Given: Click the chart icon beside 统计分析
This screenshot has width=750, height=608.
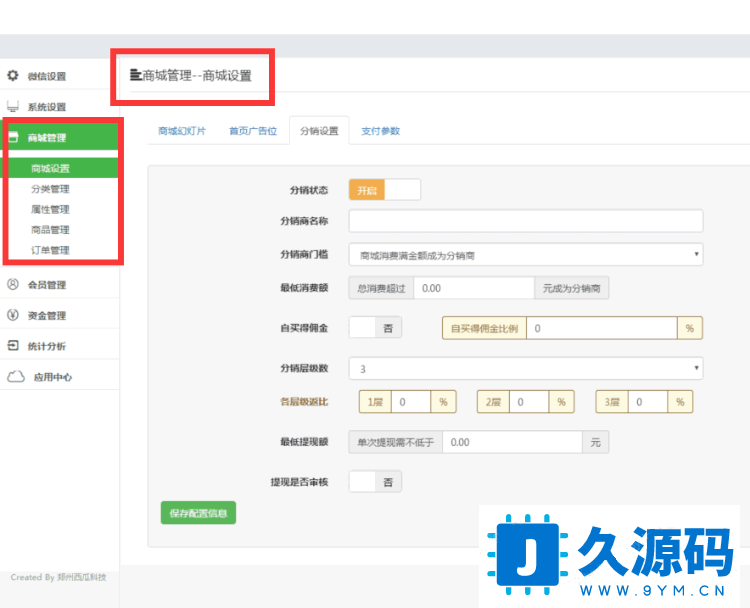Looking at the screenshot, I should click(x=13, y=346).
